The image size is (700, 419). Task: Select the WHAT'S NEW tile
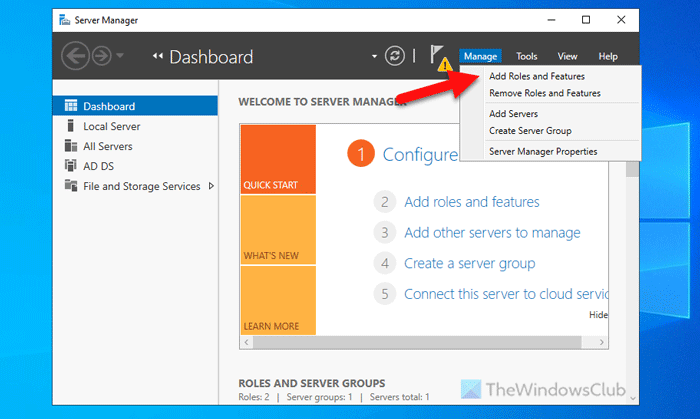point(278,230)
